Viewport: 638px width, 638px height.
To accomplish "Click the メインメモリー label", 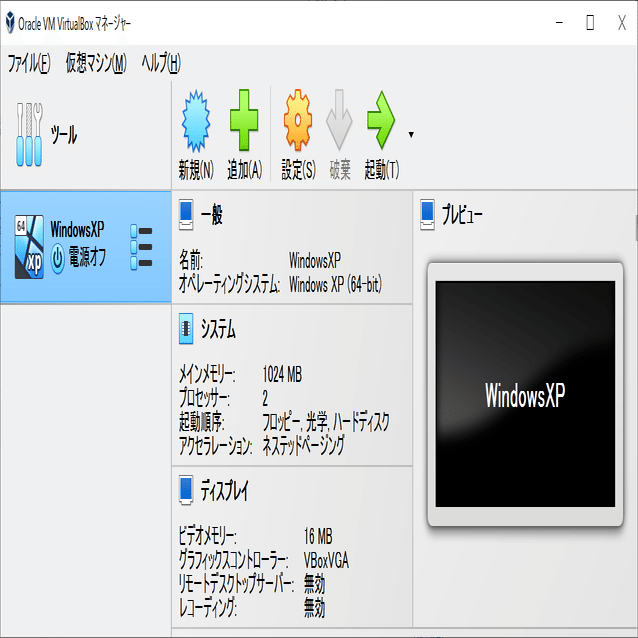I will point(207,374).
